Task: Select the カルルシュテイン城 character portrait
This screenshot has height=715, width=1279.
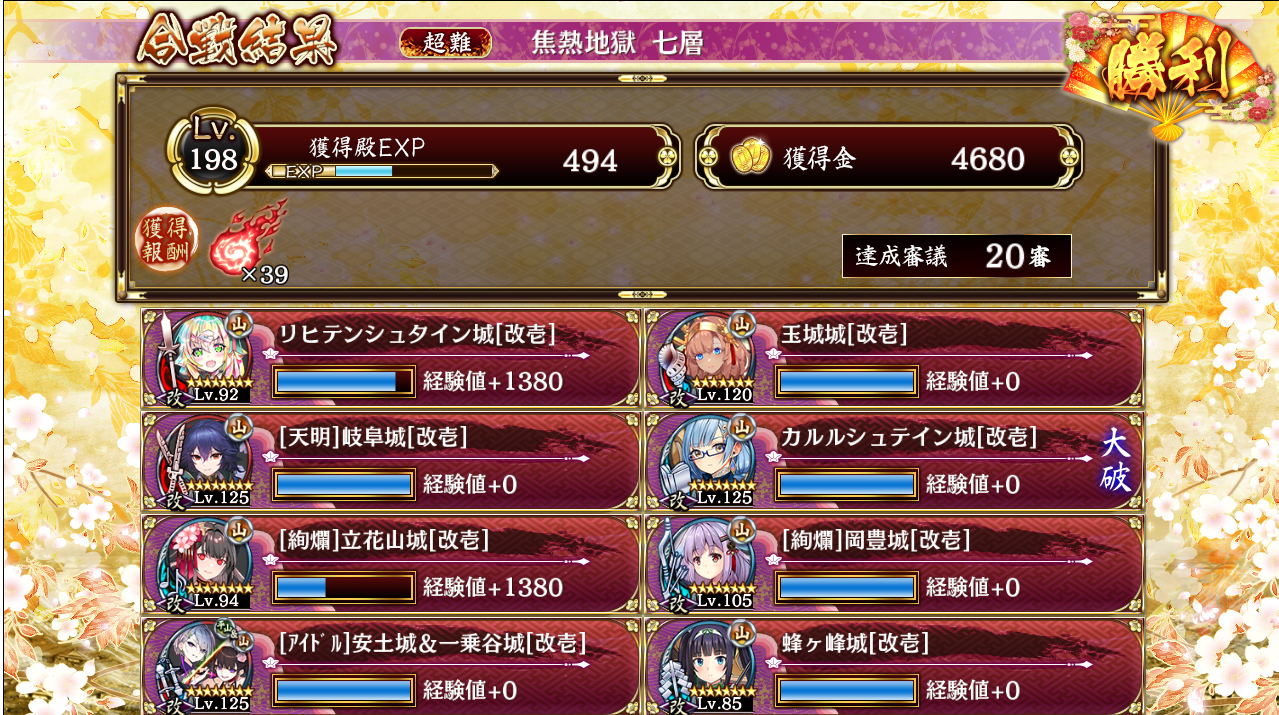Action: click(x=703, y=461)
